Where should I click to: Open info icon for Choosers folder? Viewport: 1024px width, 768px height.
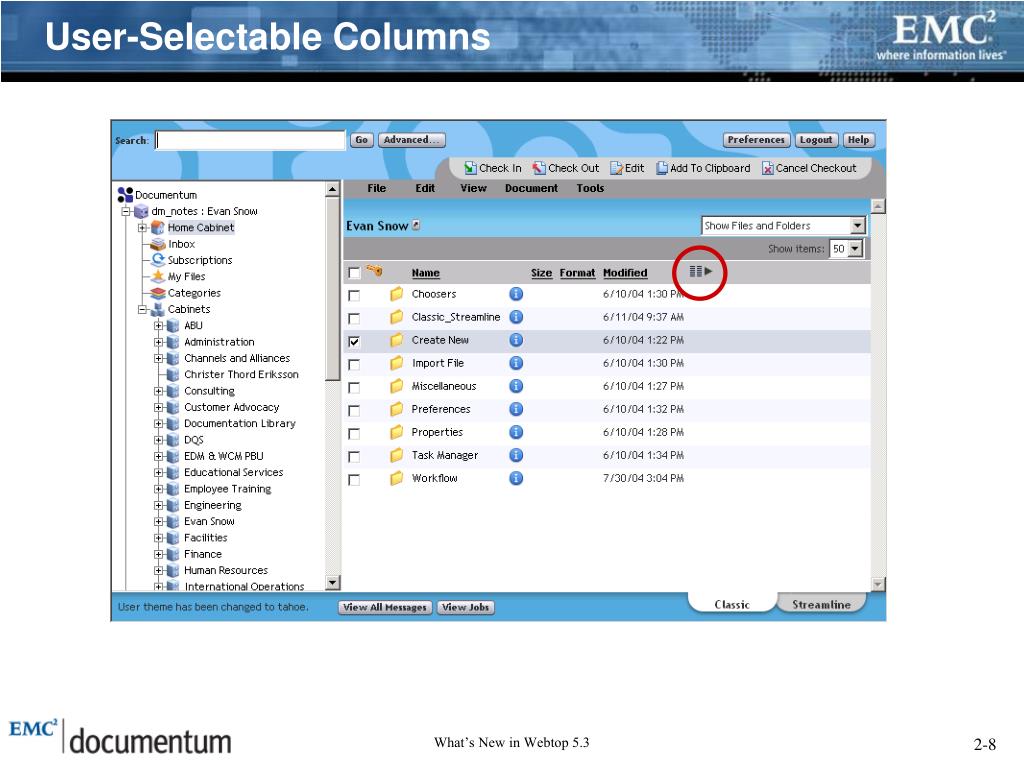516,294
